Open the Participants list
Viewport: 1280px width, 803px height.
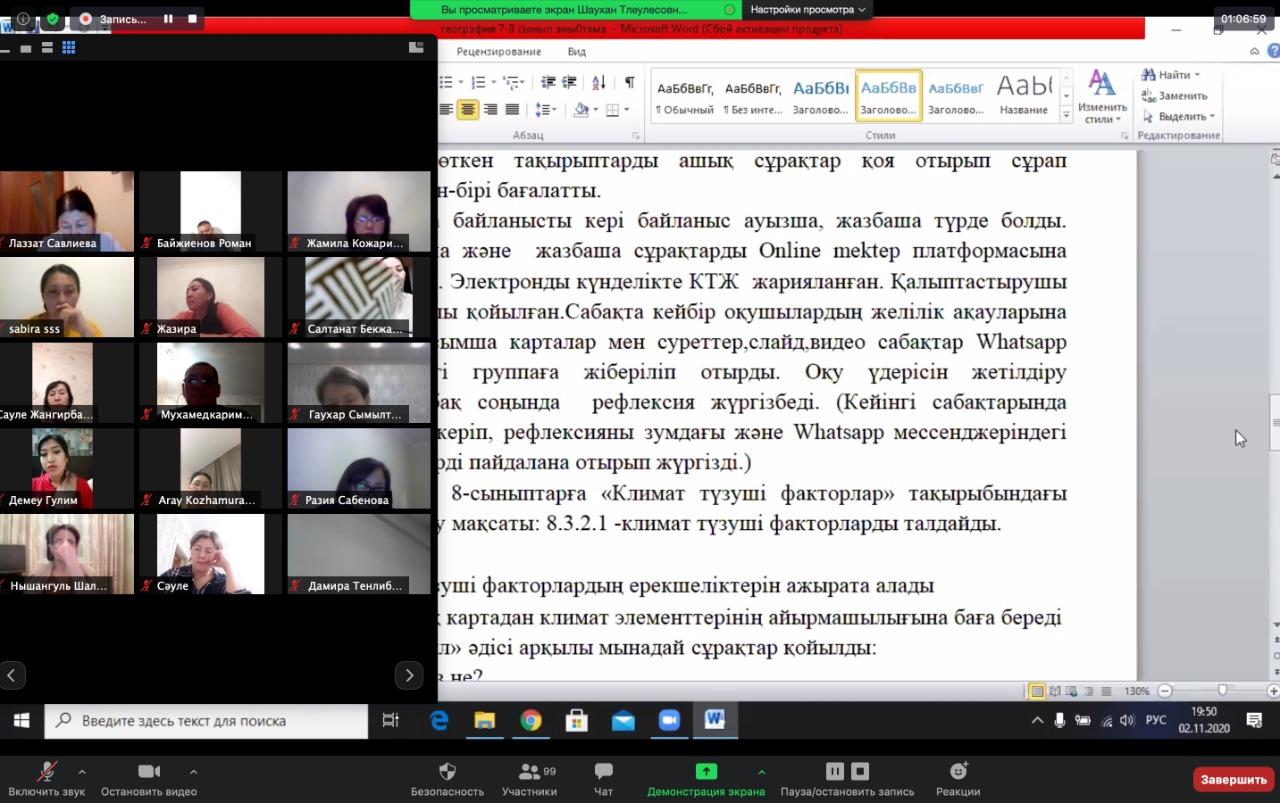(529, 779)
